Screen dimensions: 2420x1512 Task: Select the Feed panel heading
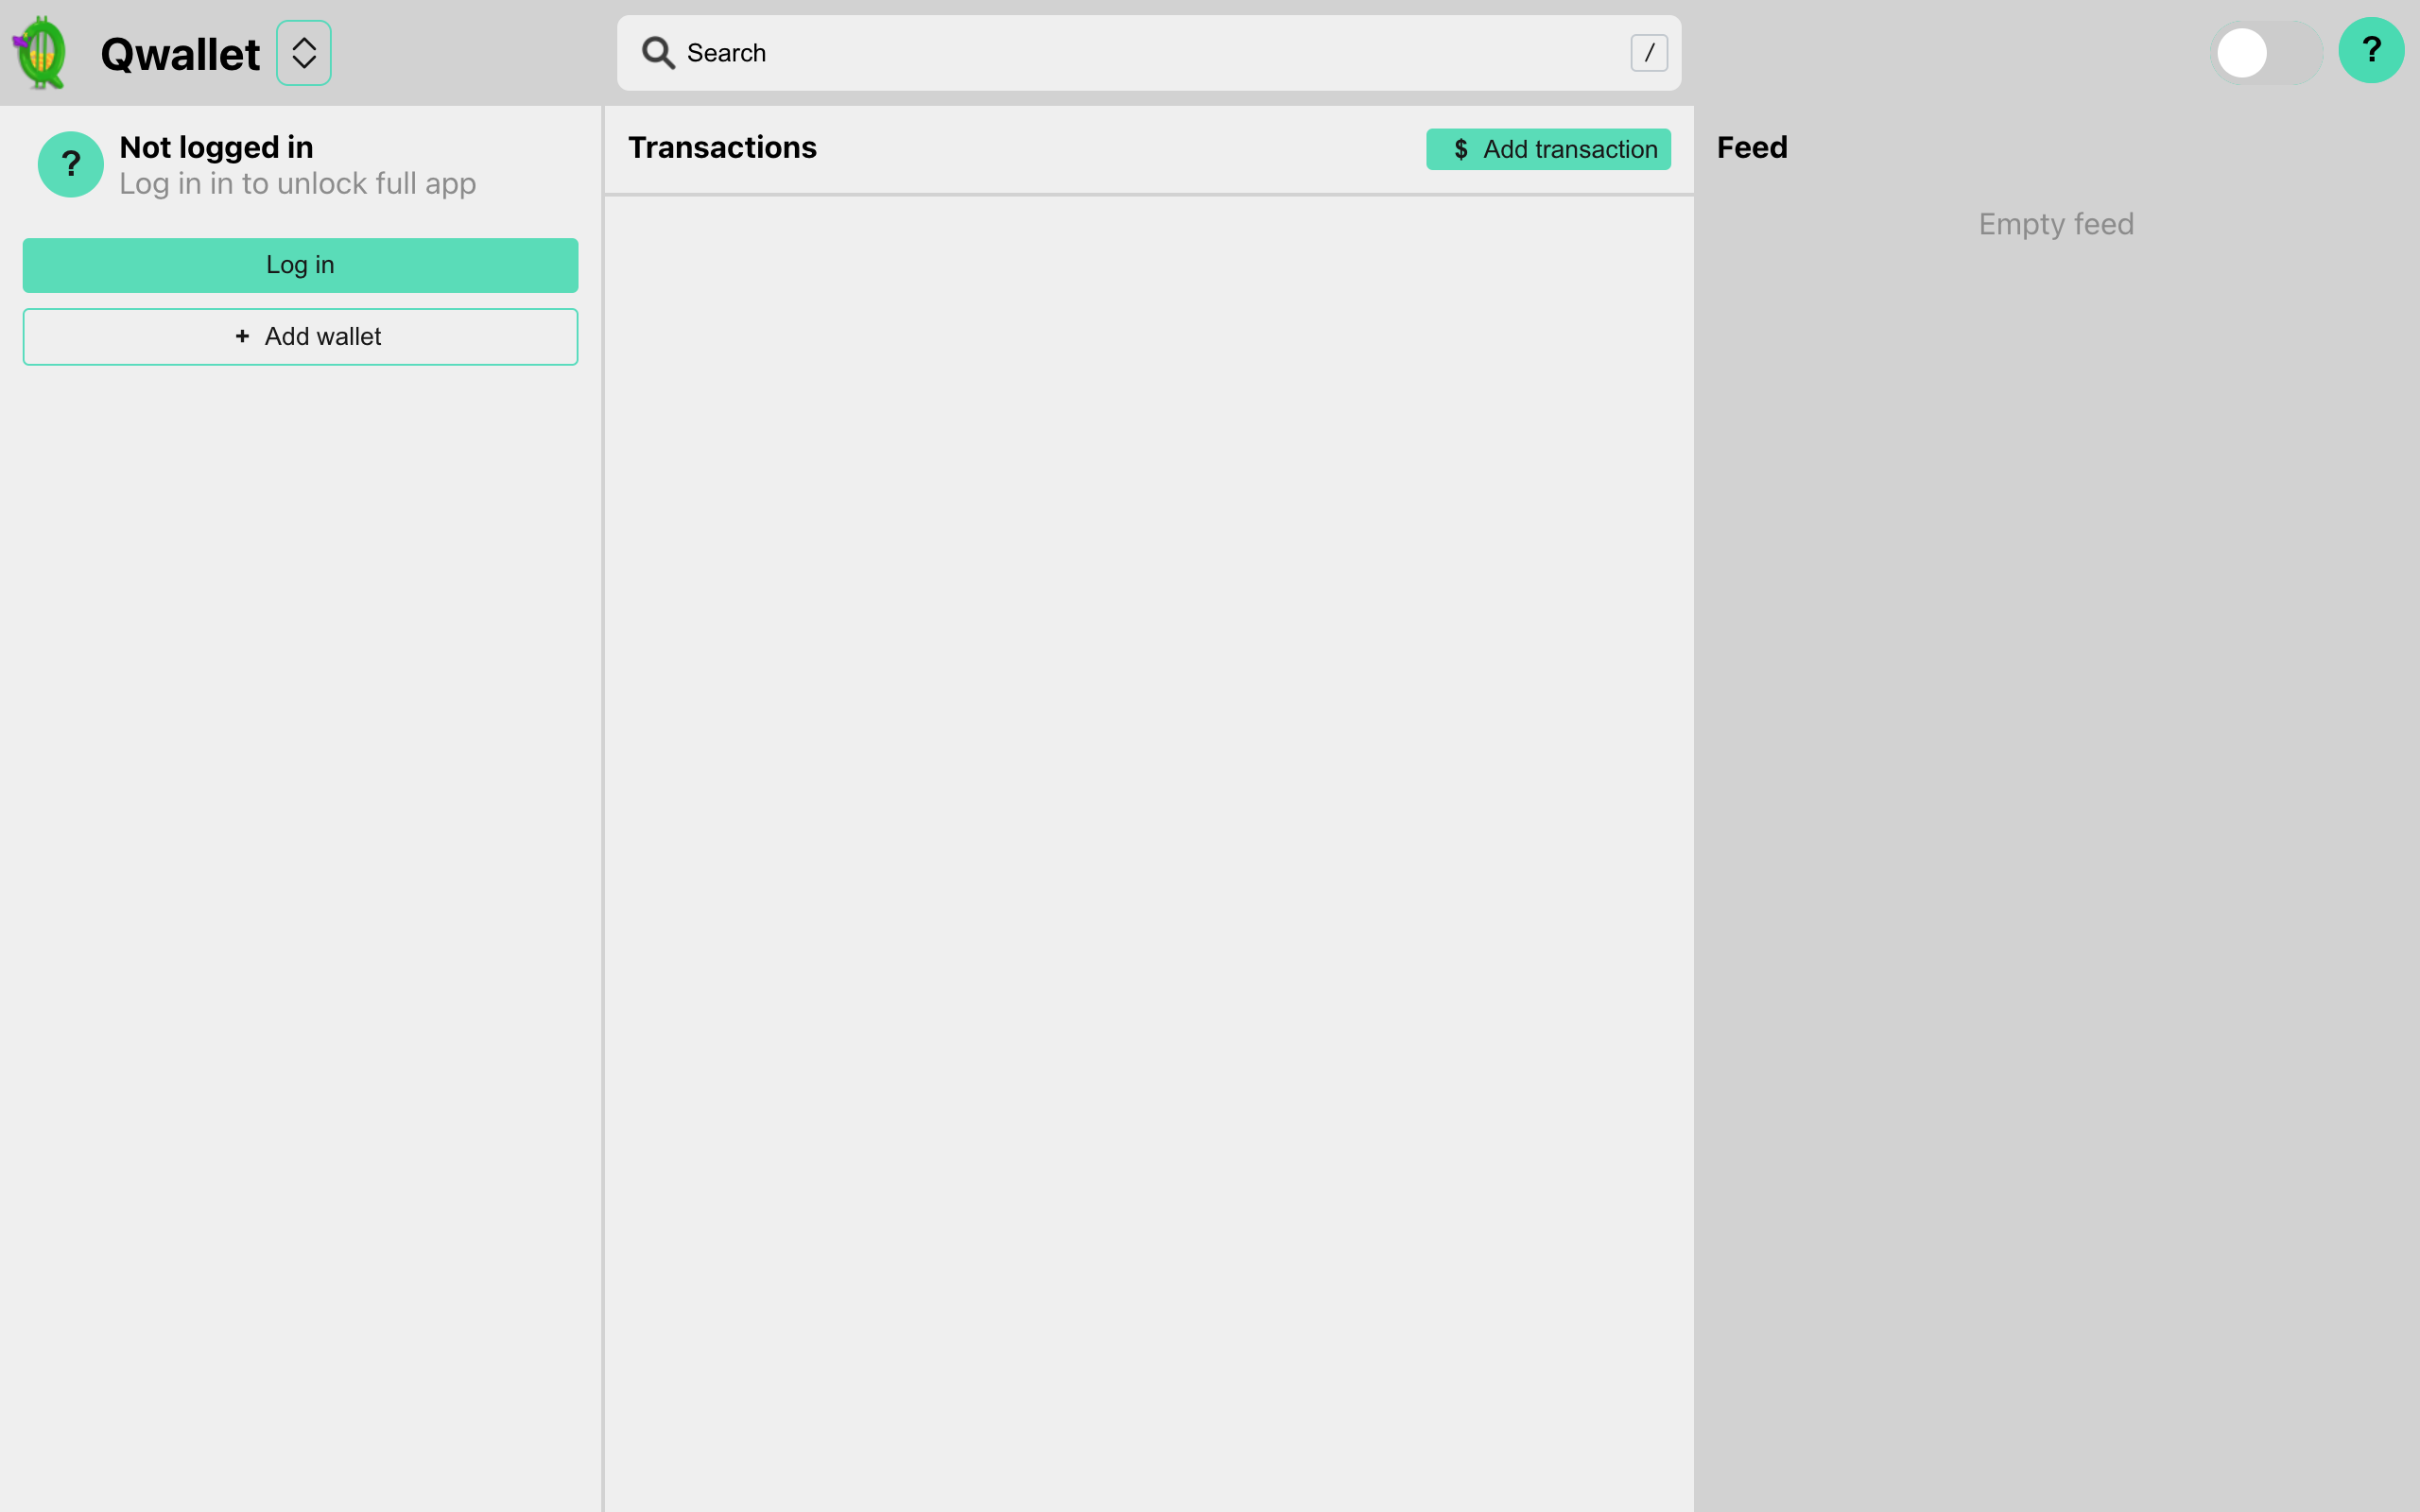[x=1751, y=148]
